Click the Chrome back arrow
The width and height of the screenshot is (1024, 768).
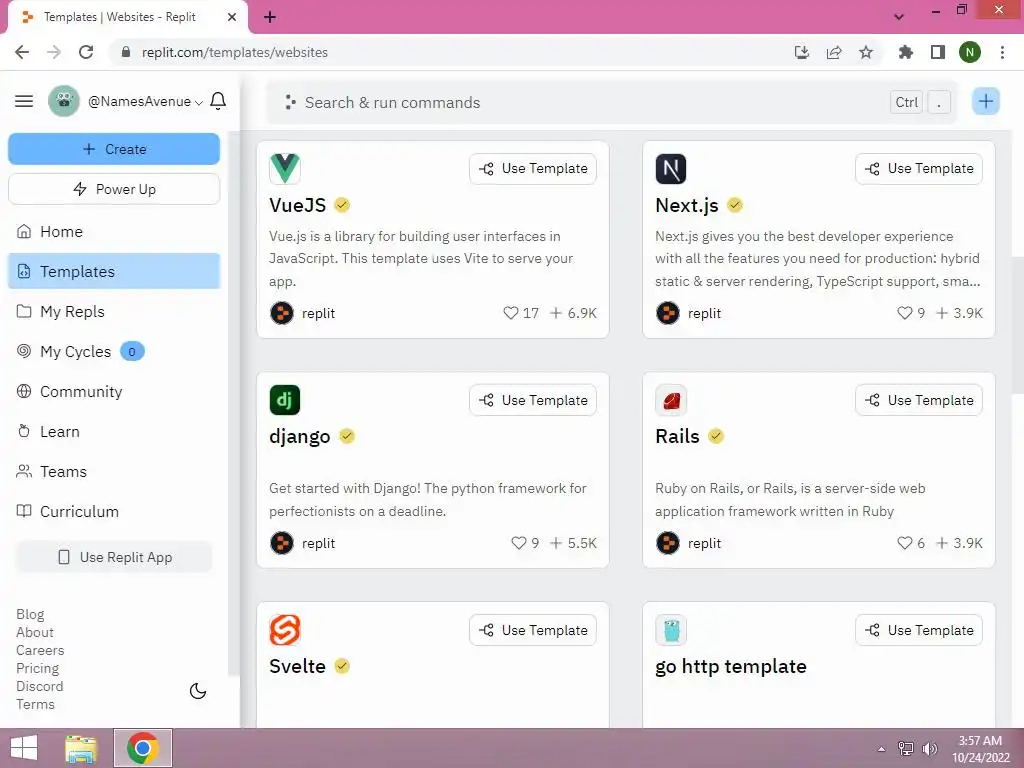click(22, 52)
